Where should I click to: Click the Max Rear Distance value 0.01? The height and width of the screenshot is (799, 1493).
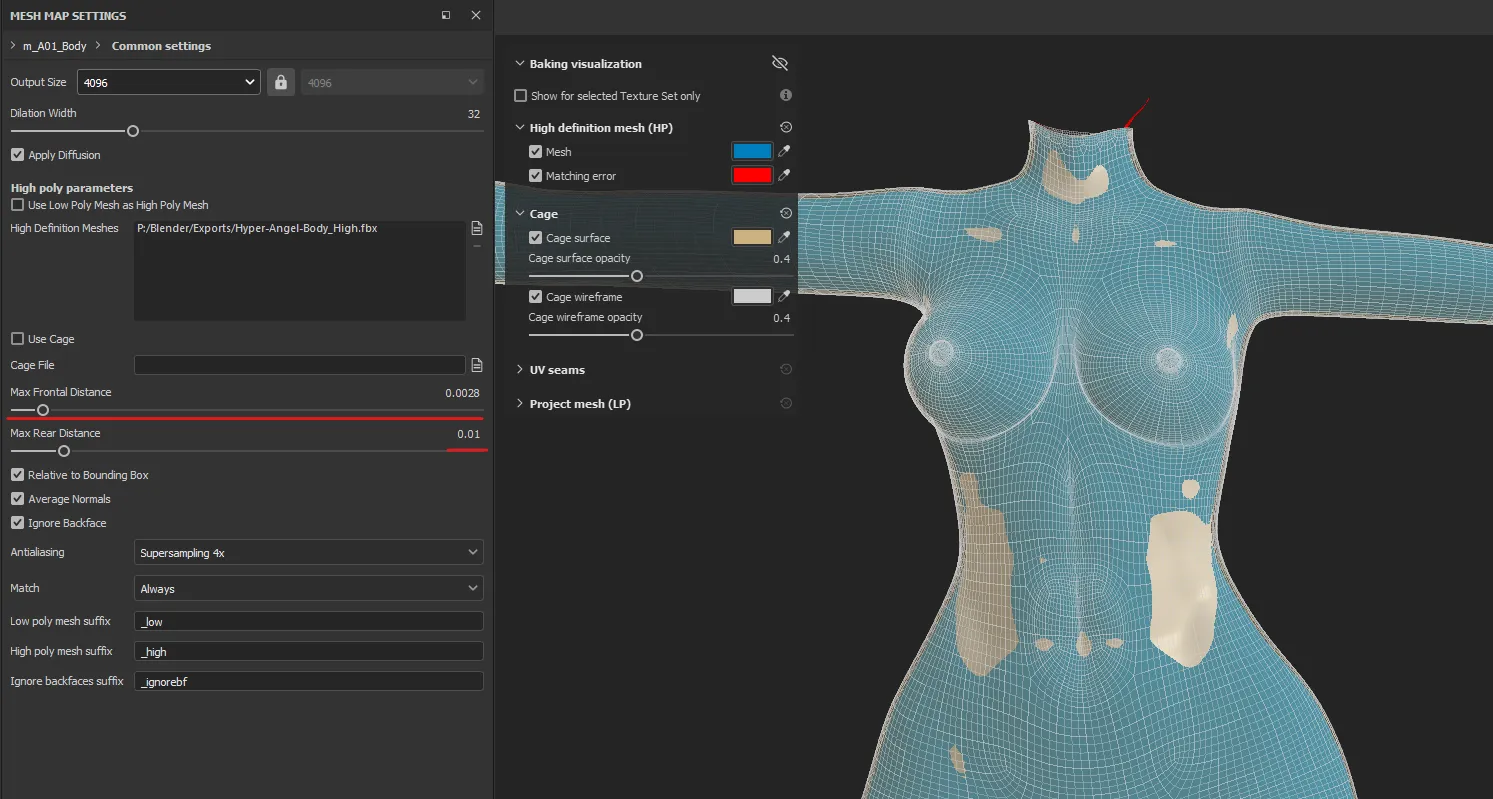tap(468, 434)
